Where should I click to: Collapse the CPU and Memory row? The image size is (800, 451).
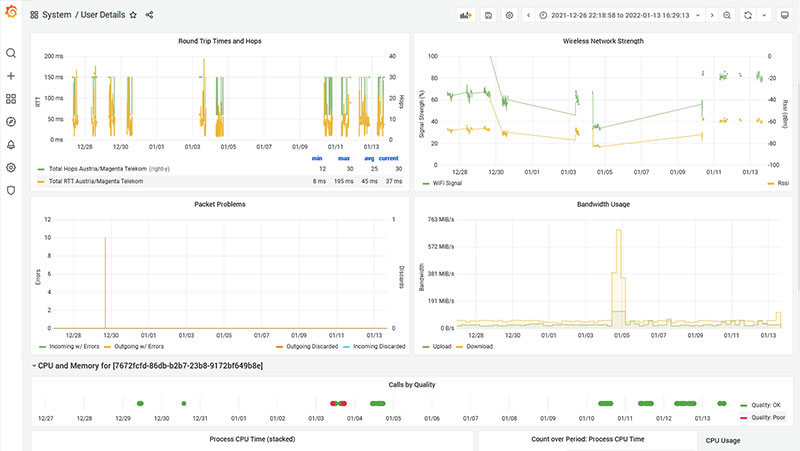(34, 366)
